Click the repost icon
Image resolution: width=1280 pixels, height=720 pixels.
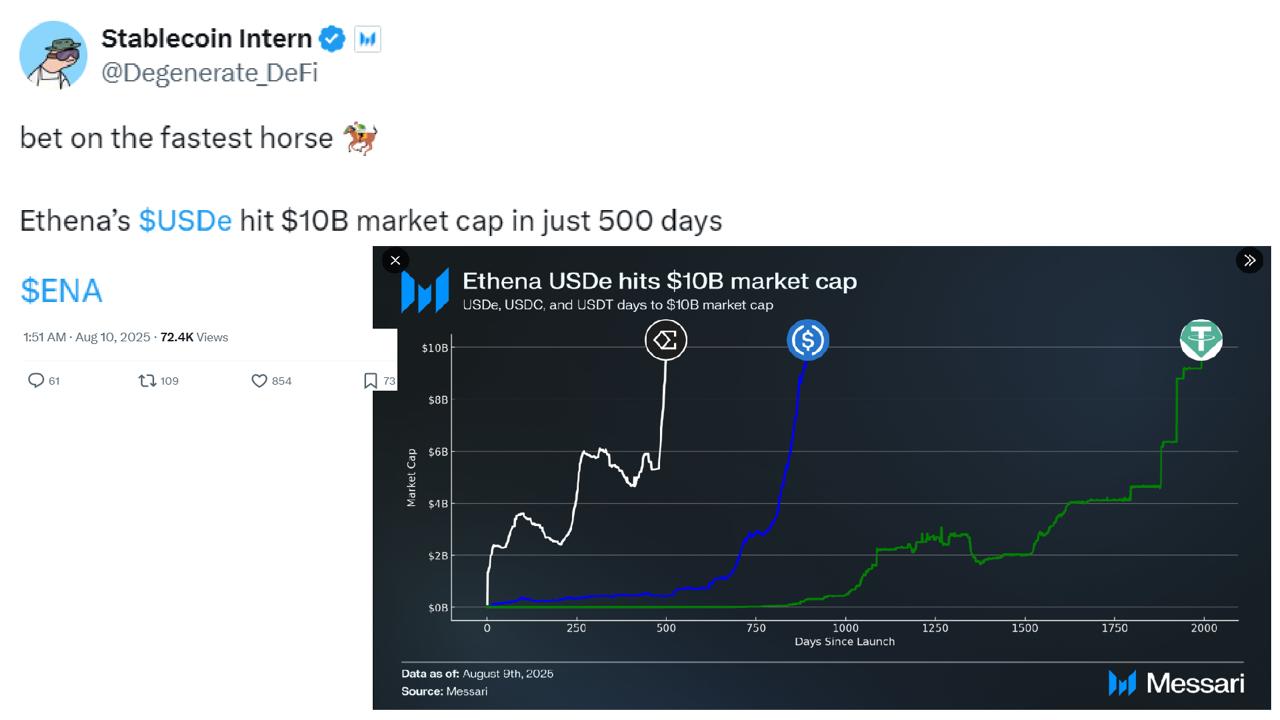tap(147, 380)
